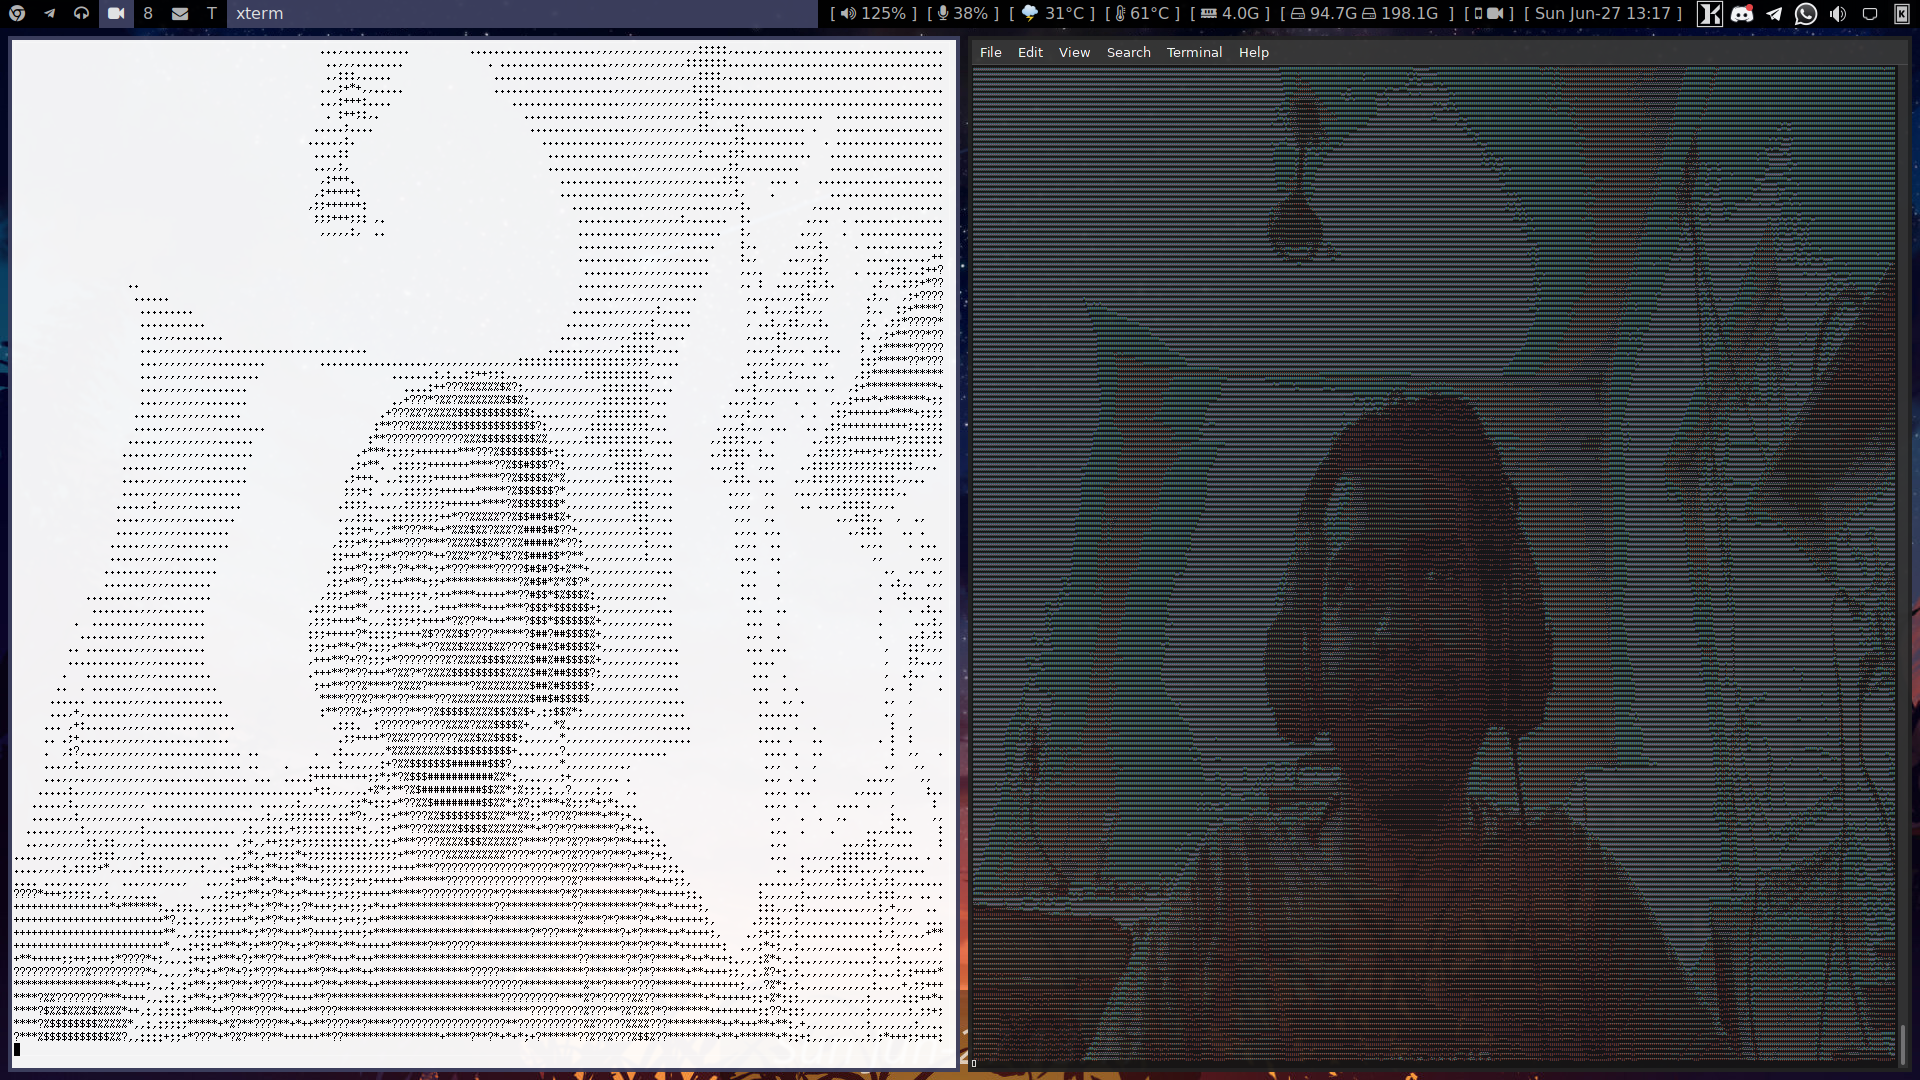This screenshot has height=1080, width=1920.
Task: Select the headphones workspace icon
Action: tap(81, 13)
